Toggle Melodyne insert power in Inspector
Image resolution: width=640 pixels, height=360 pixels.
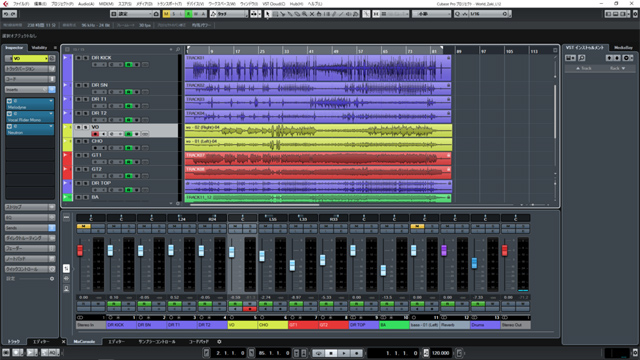[x=9, y=101]
